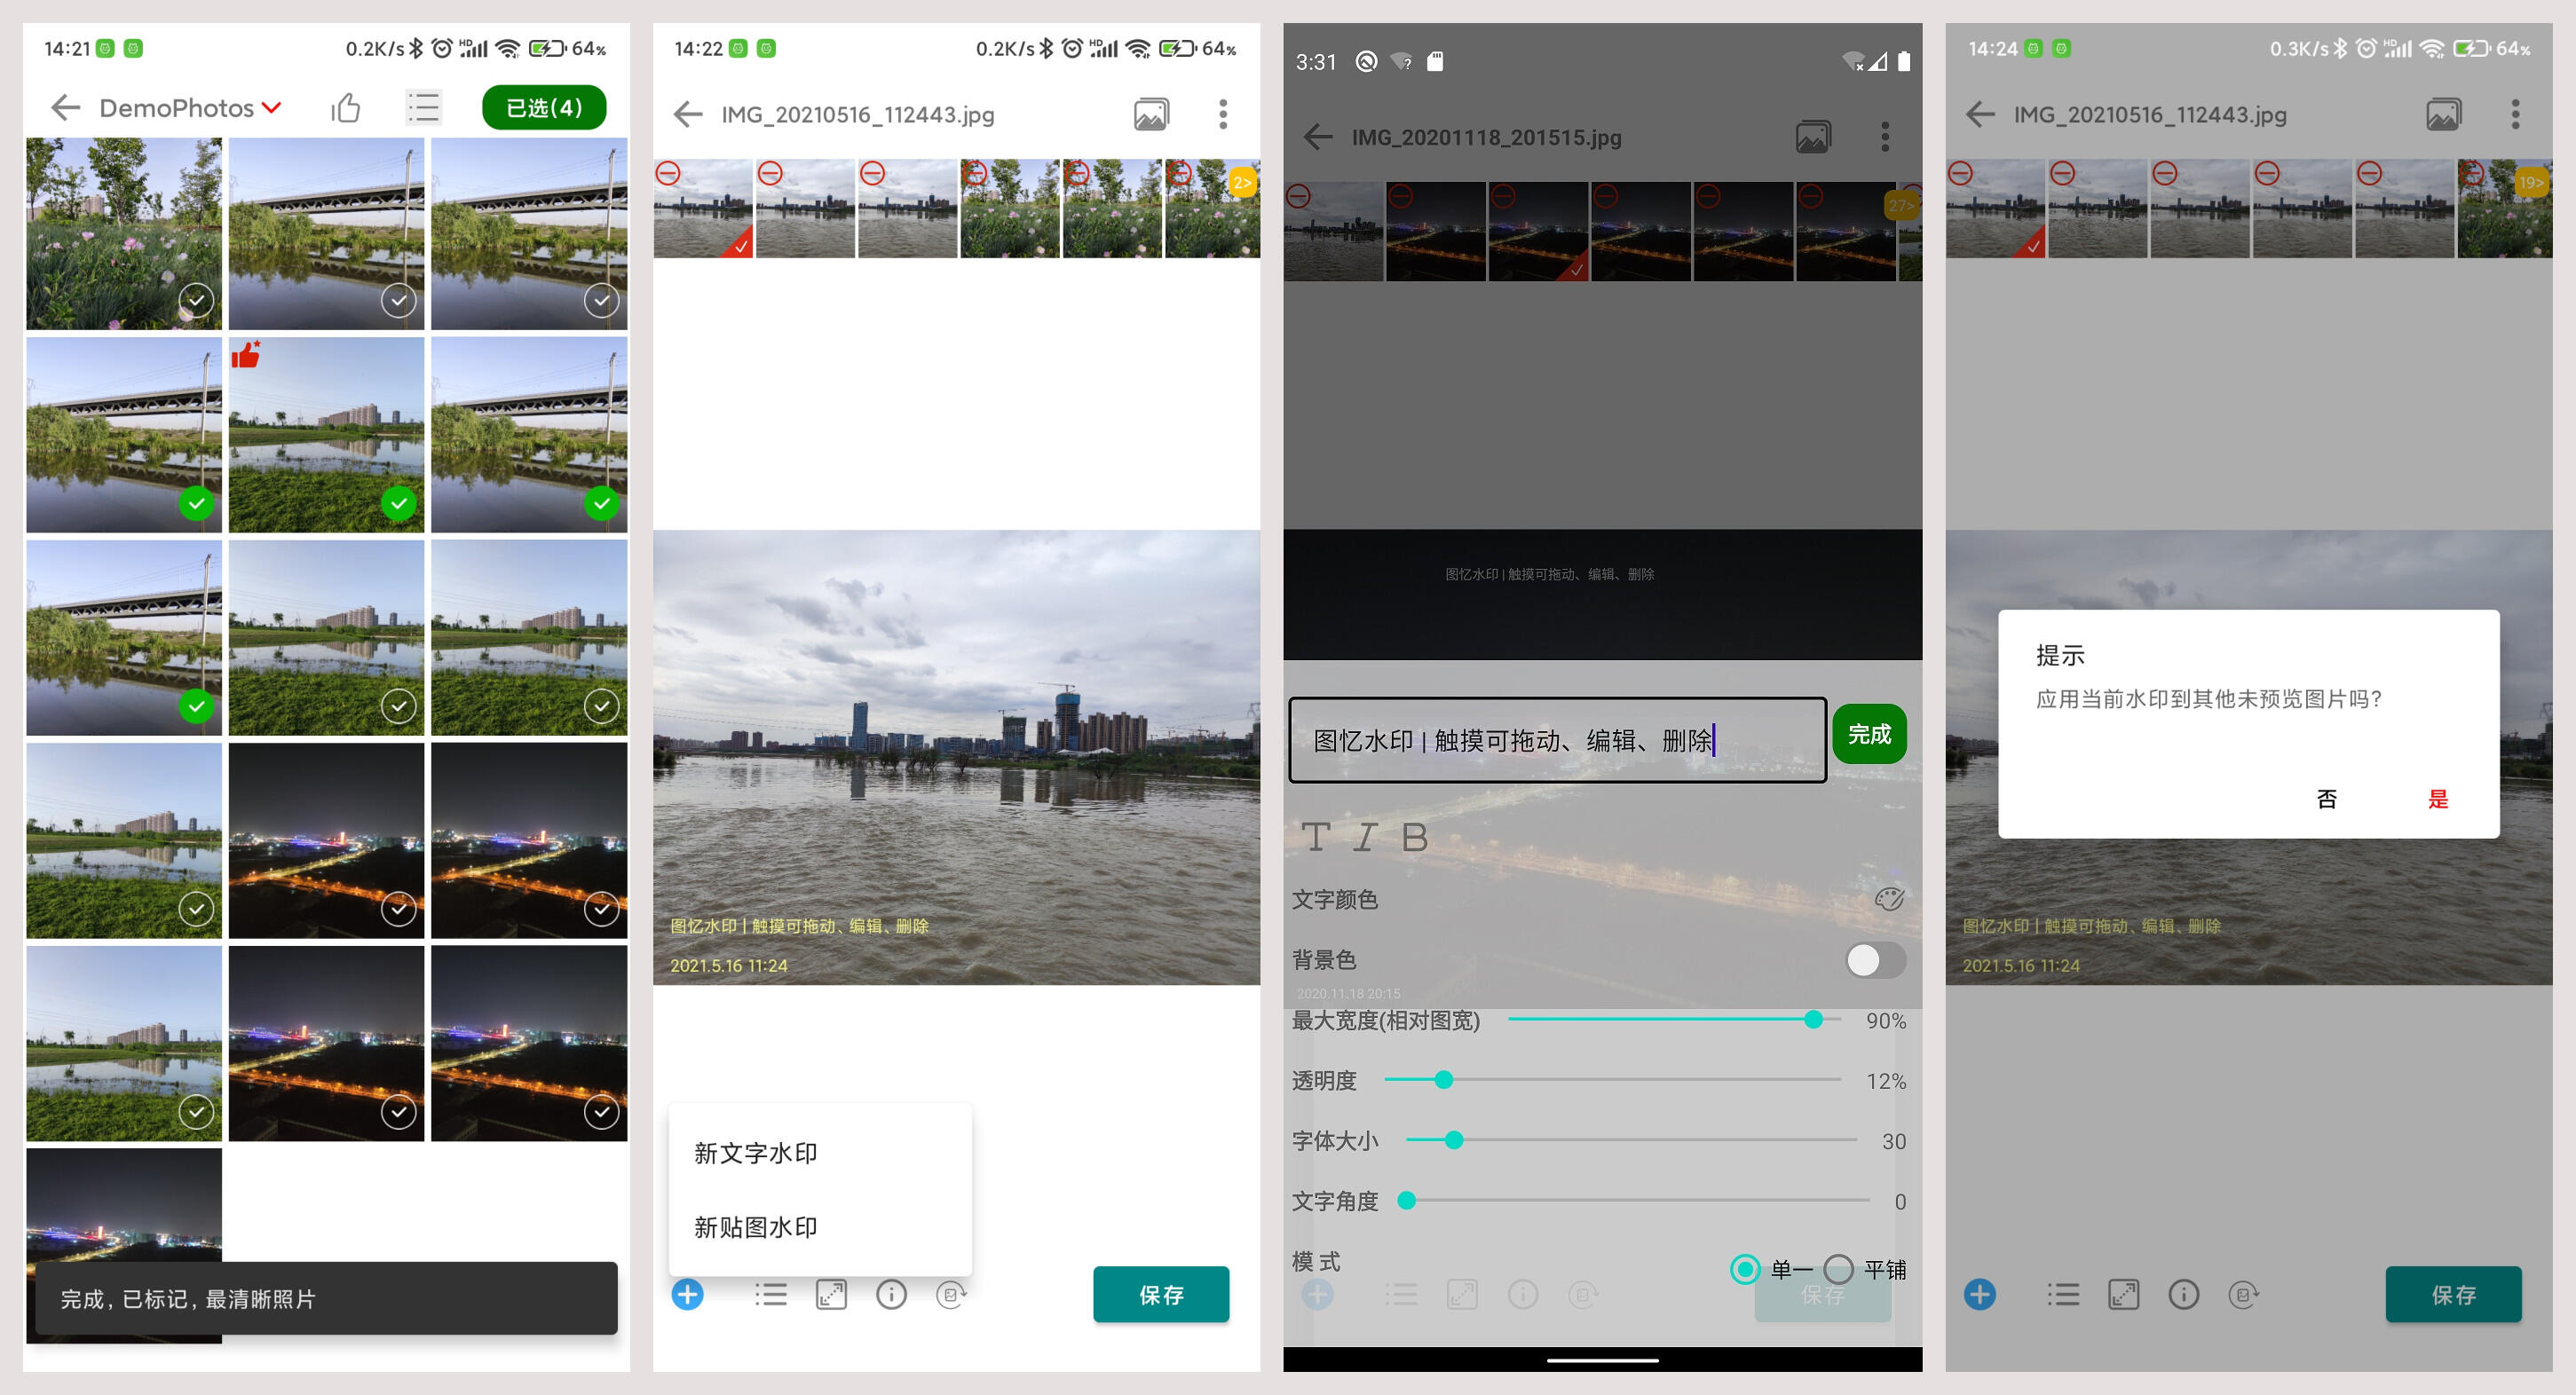This screenshot has height=1395, width=2576.
Task: Open the three-dot menu beside IMG_20201118_201515.jpg
Action: (1885, 137)
